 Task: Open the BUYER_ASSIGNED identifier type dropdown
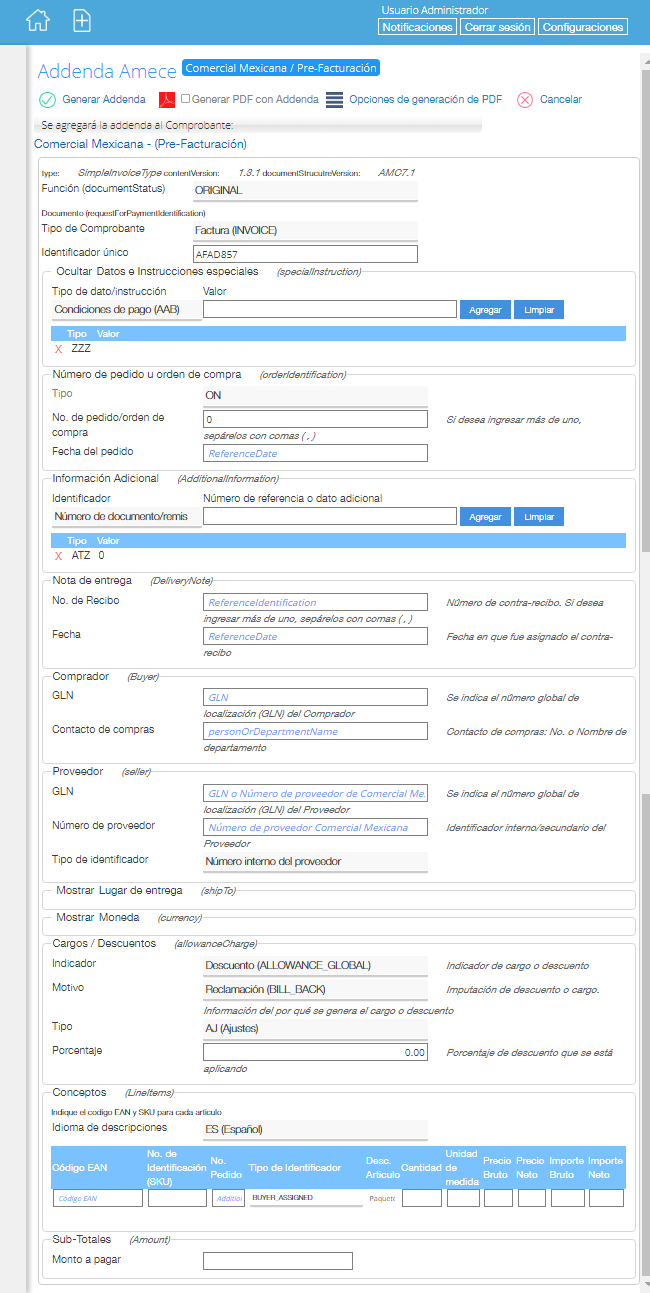coord(306,1198)
